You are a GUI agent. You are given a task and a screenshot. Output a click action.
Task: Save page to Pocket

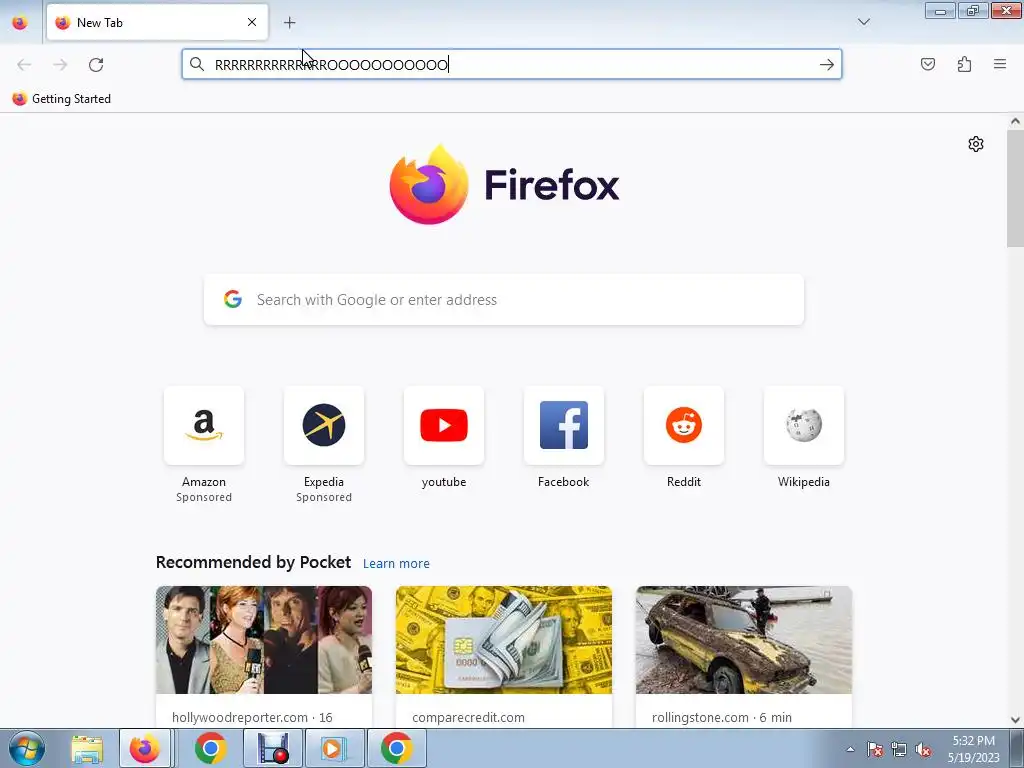click(x=927, y=64)
